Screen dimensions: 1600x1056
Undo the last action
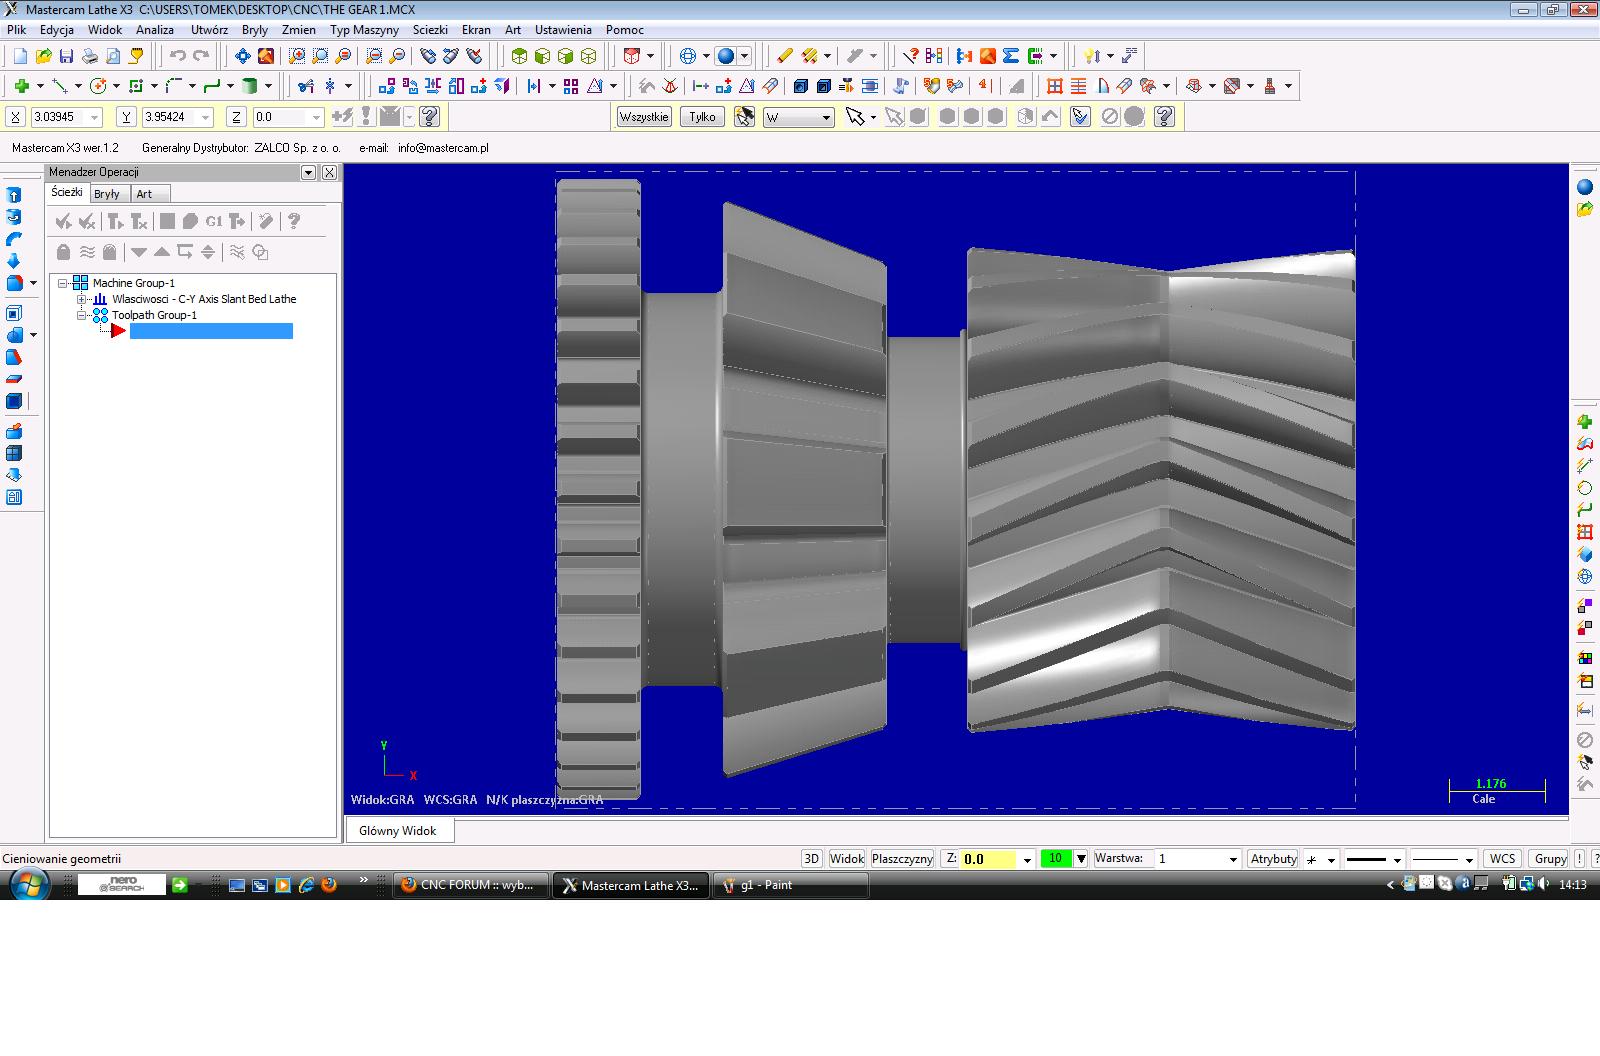[x=177, y=56]
